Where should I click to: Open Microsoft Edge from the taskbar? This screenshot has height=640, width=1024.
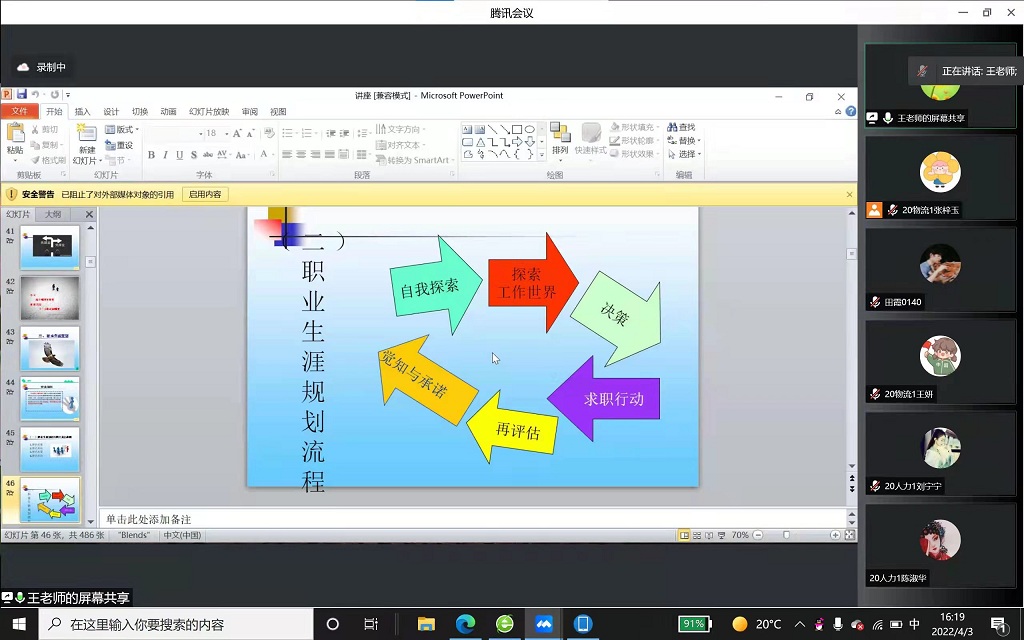[x=464, y=624]
